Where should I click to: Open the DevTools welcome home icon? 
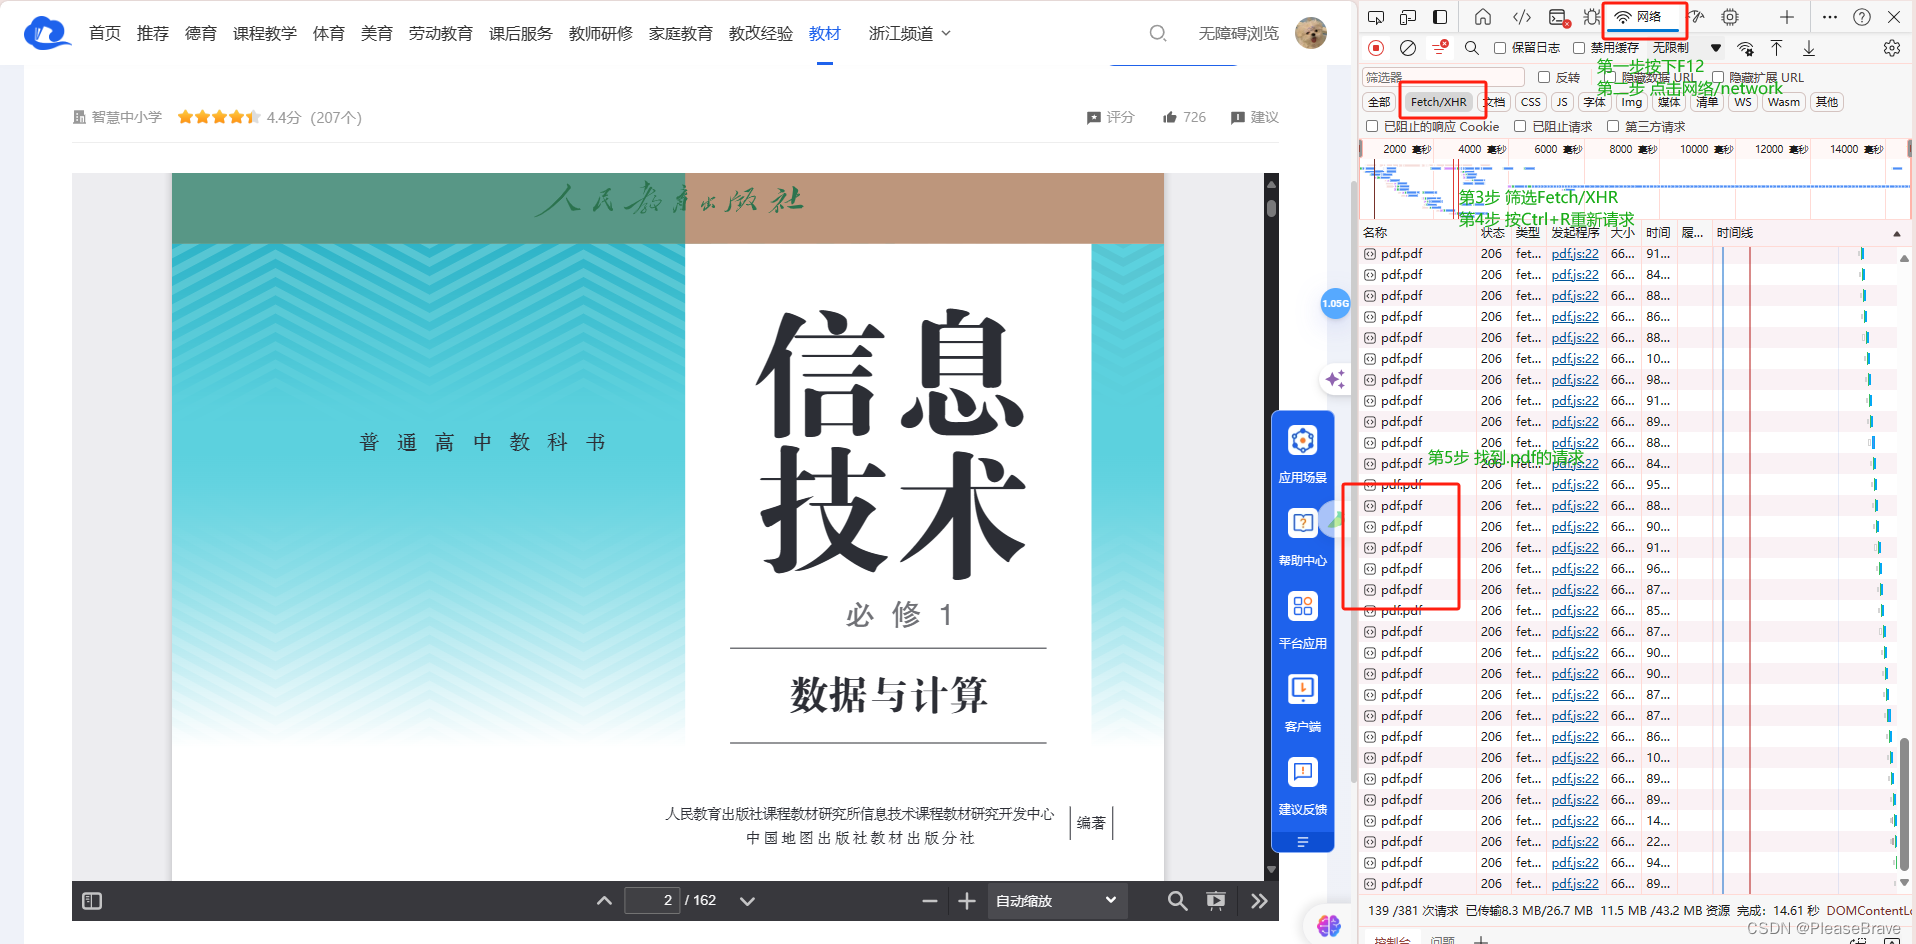pyautogui.click(x=1483, y=17)
